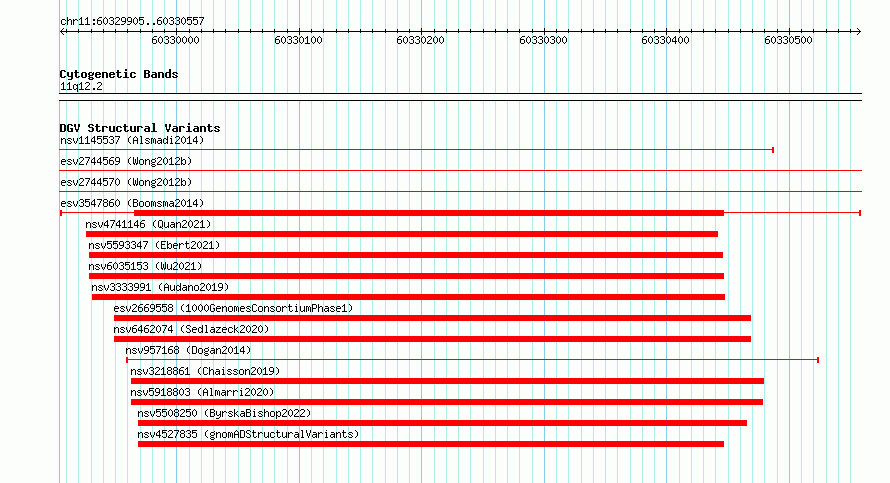Click the esv2669558 red feature bar
The image size is (890, 483).
click(432, 318)
